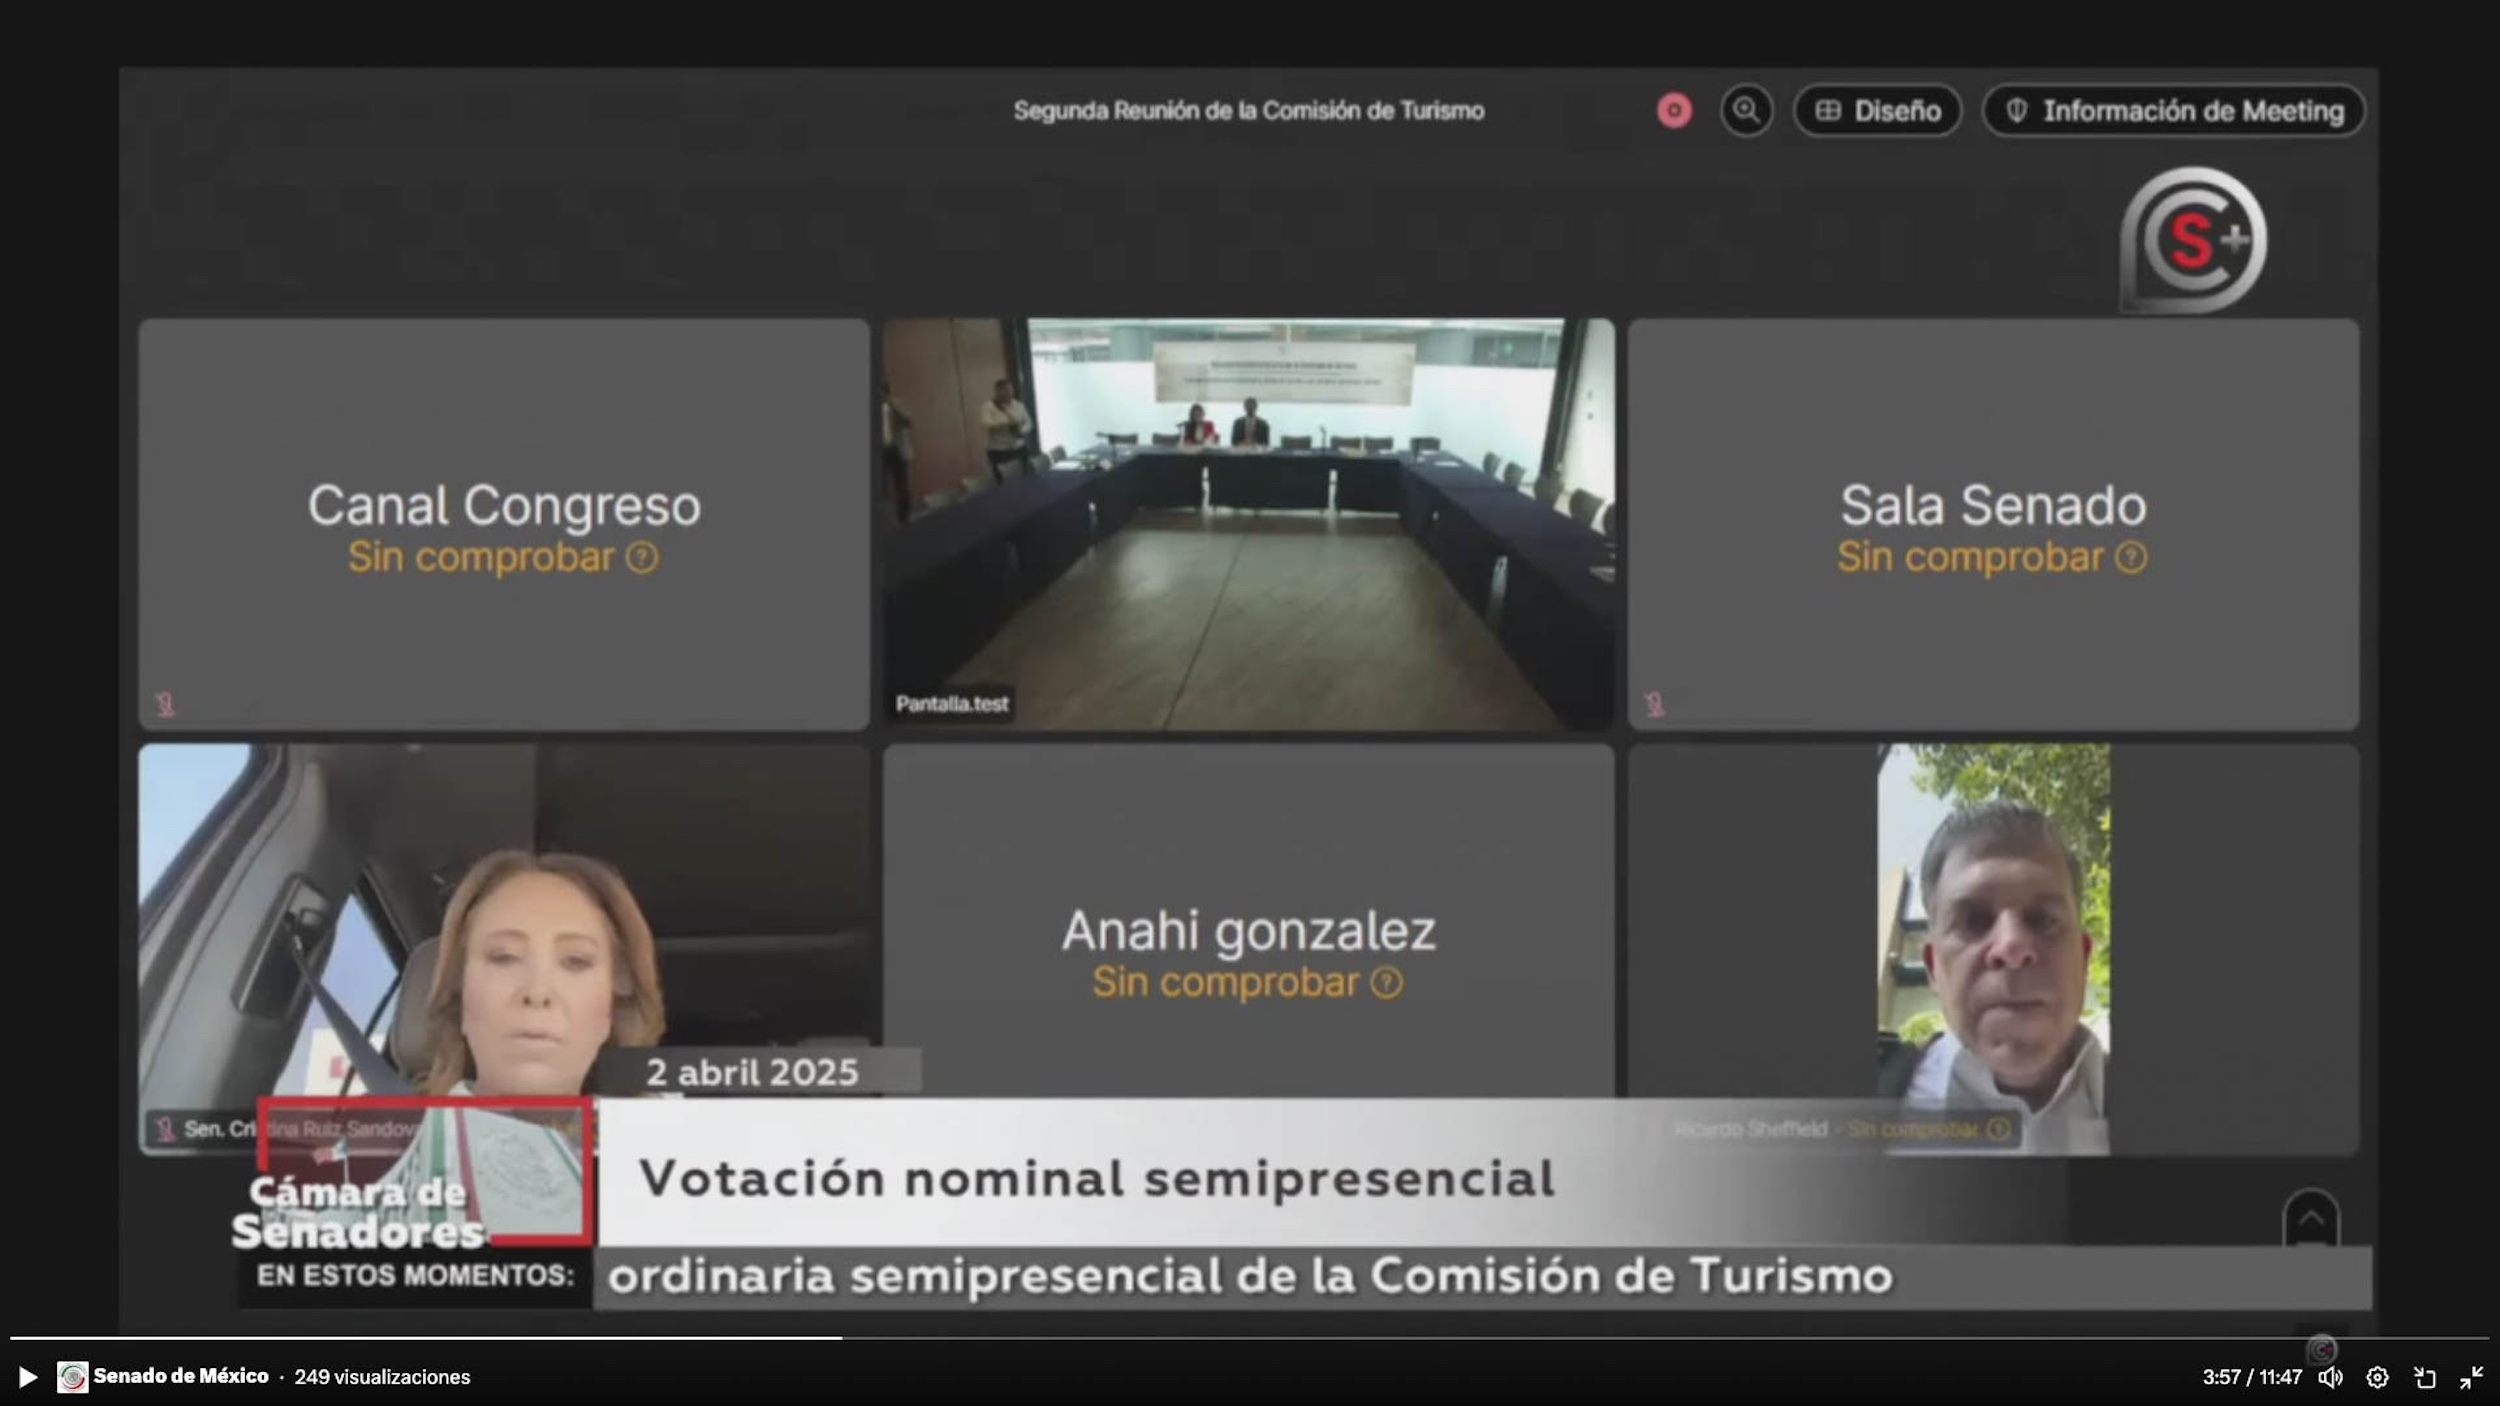
Task: Click the muted mic icon beside Sen. Cri name label
Action: pos(165,1129)
